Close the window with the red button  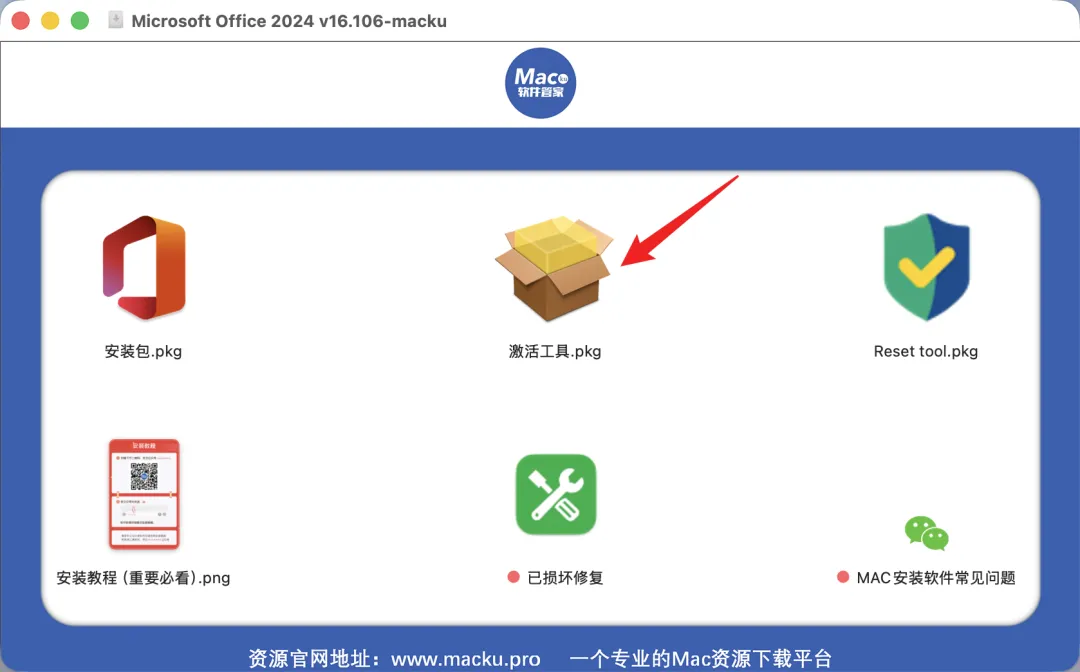[x=21, y=21]
